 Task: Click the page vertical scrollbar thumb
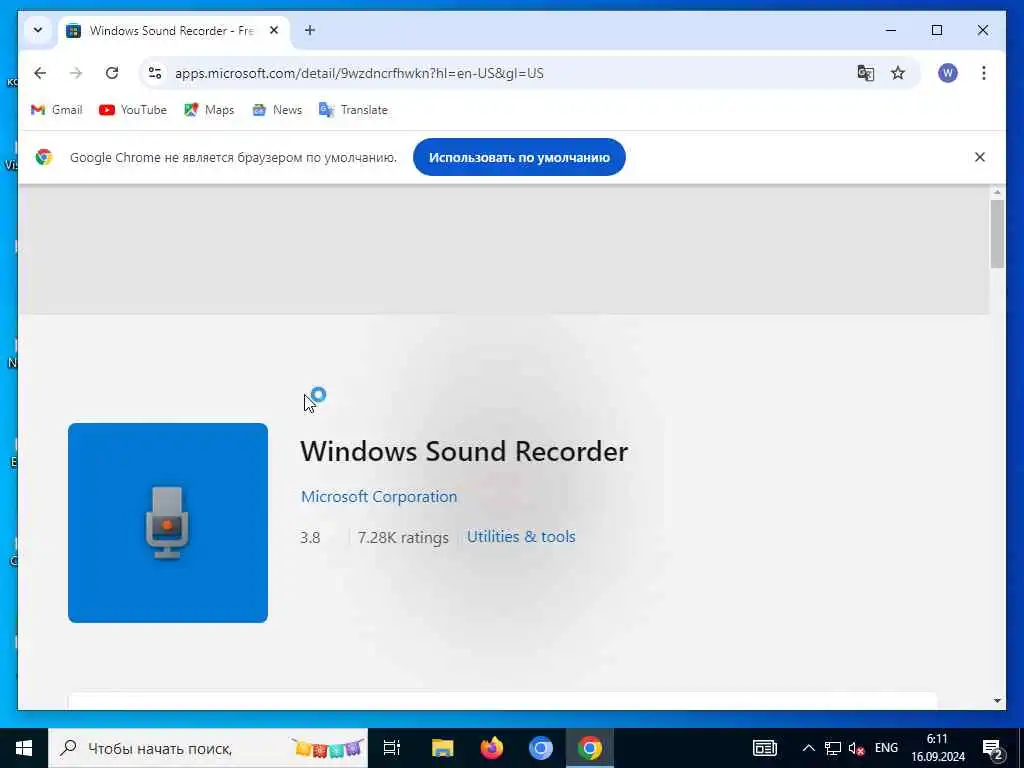(x=997, y=234)
